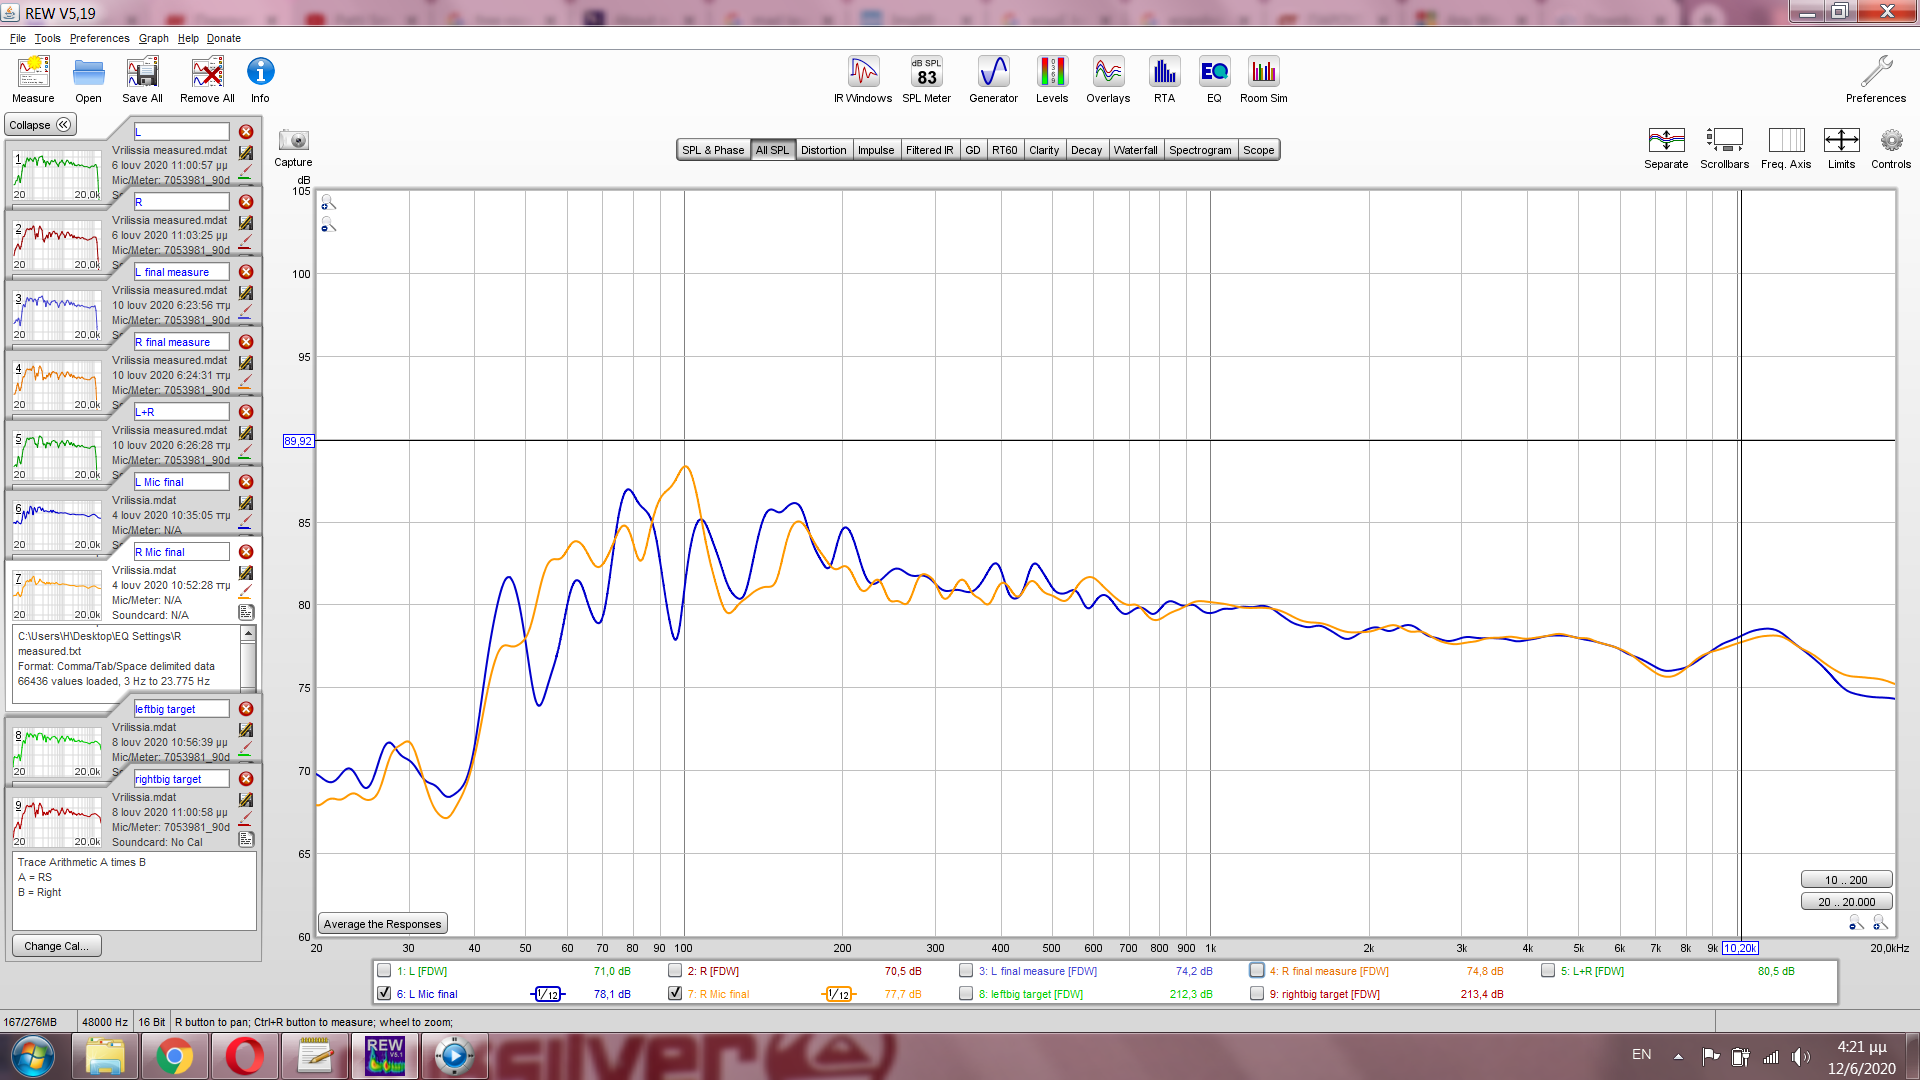1920x1080 pixels.
Task: Remove the L+R measurement with red X
Action: click(246, 412)
